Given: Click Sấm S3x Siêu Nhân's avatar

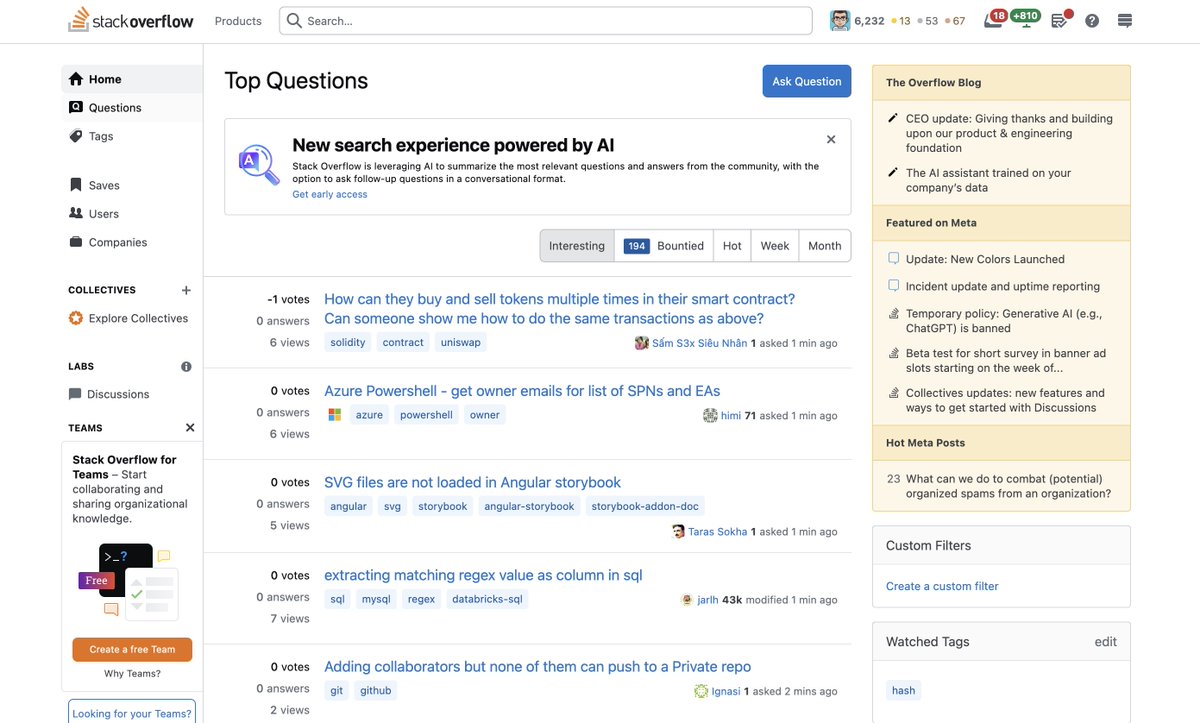Looking at the screenshot, I should 642,343.
